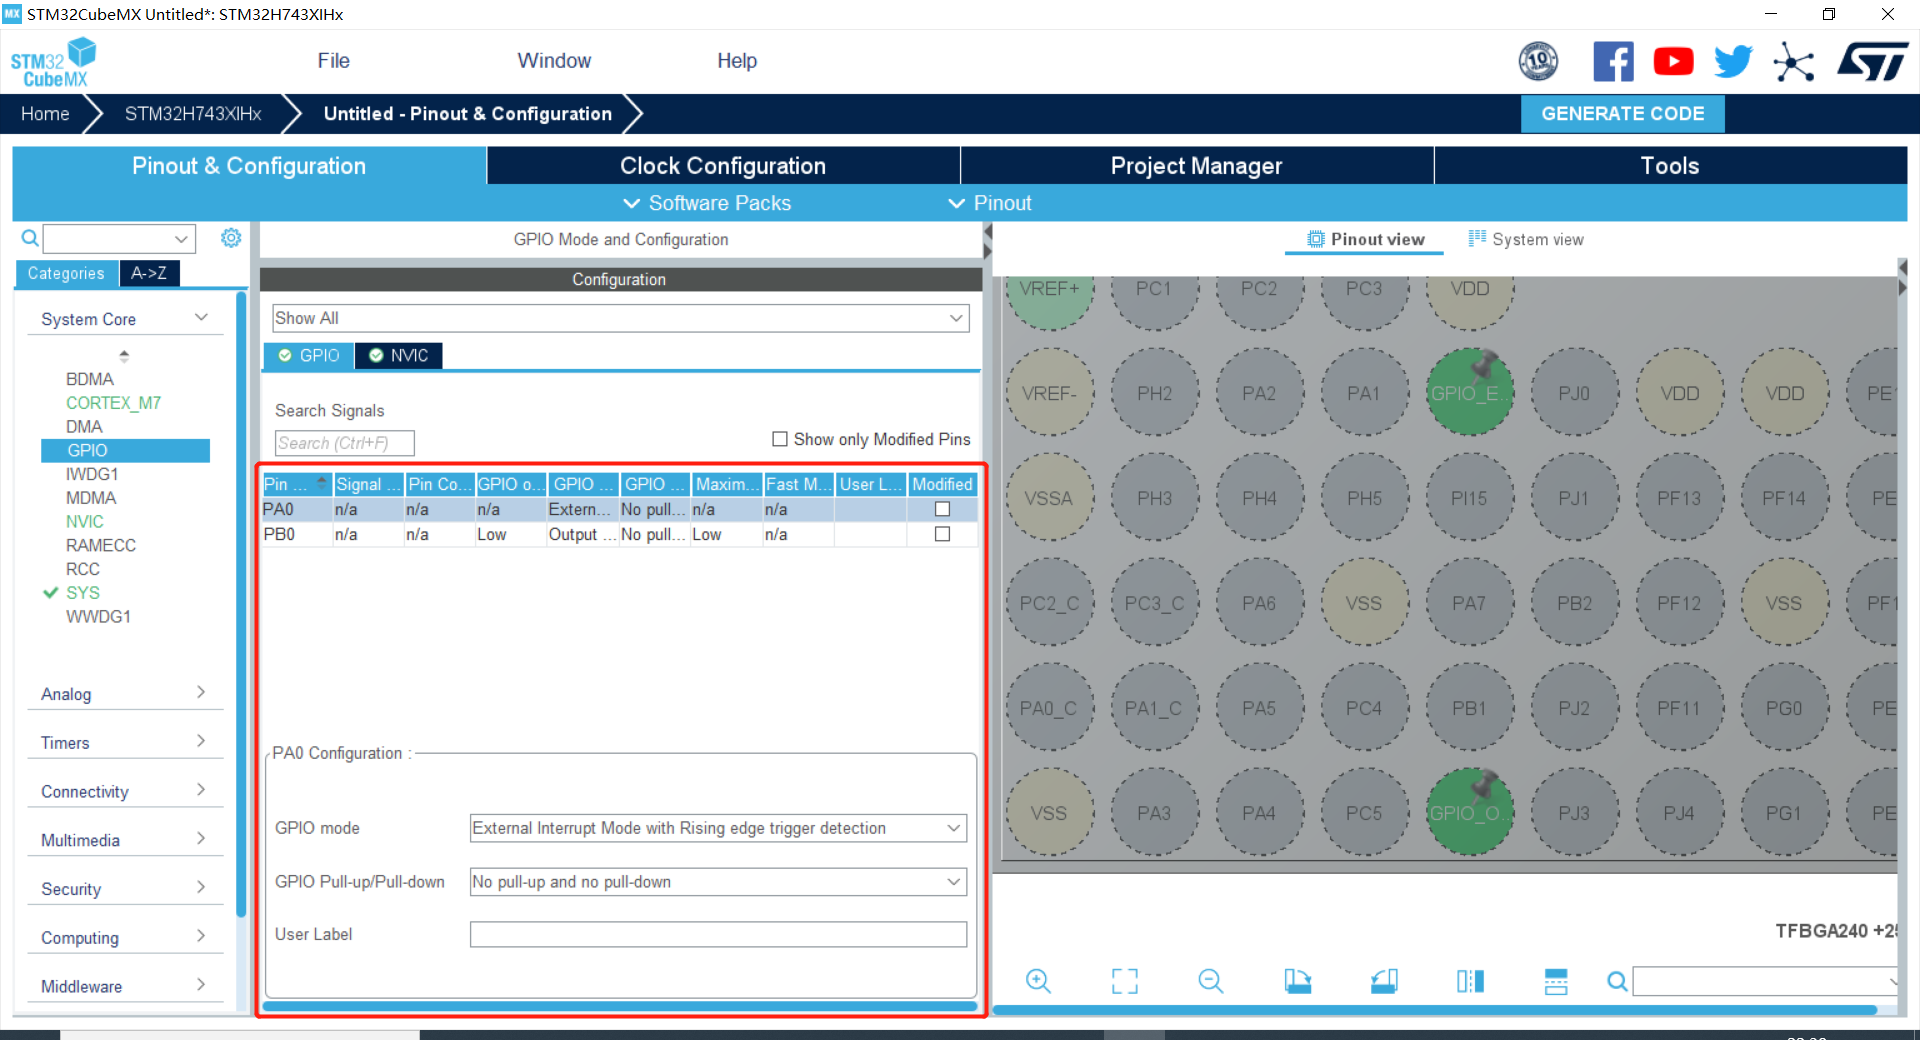Sort the table by Pin Name column
This screenshot has width=1920, height=1040.
[296, 484]
